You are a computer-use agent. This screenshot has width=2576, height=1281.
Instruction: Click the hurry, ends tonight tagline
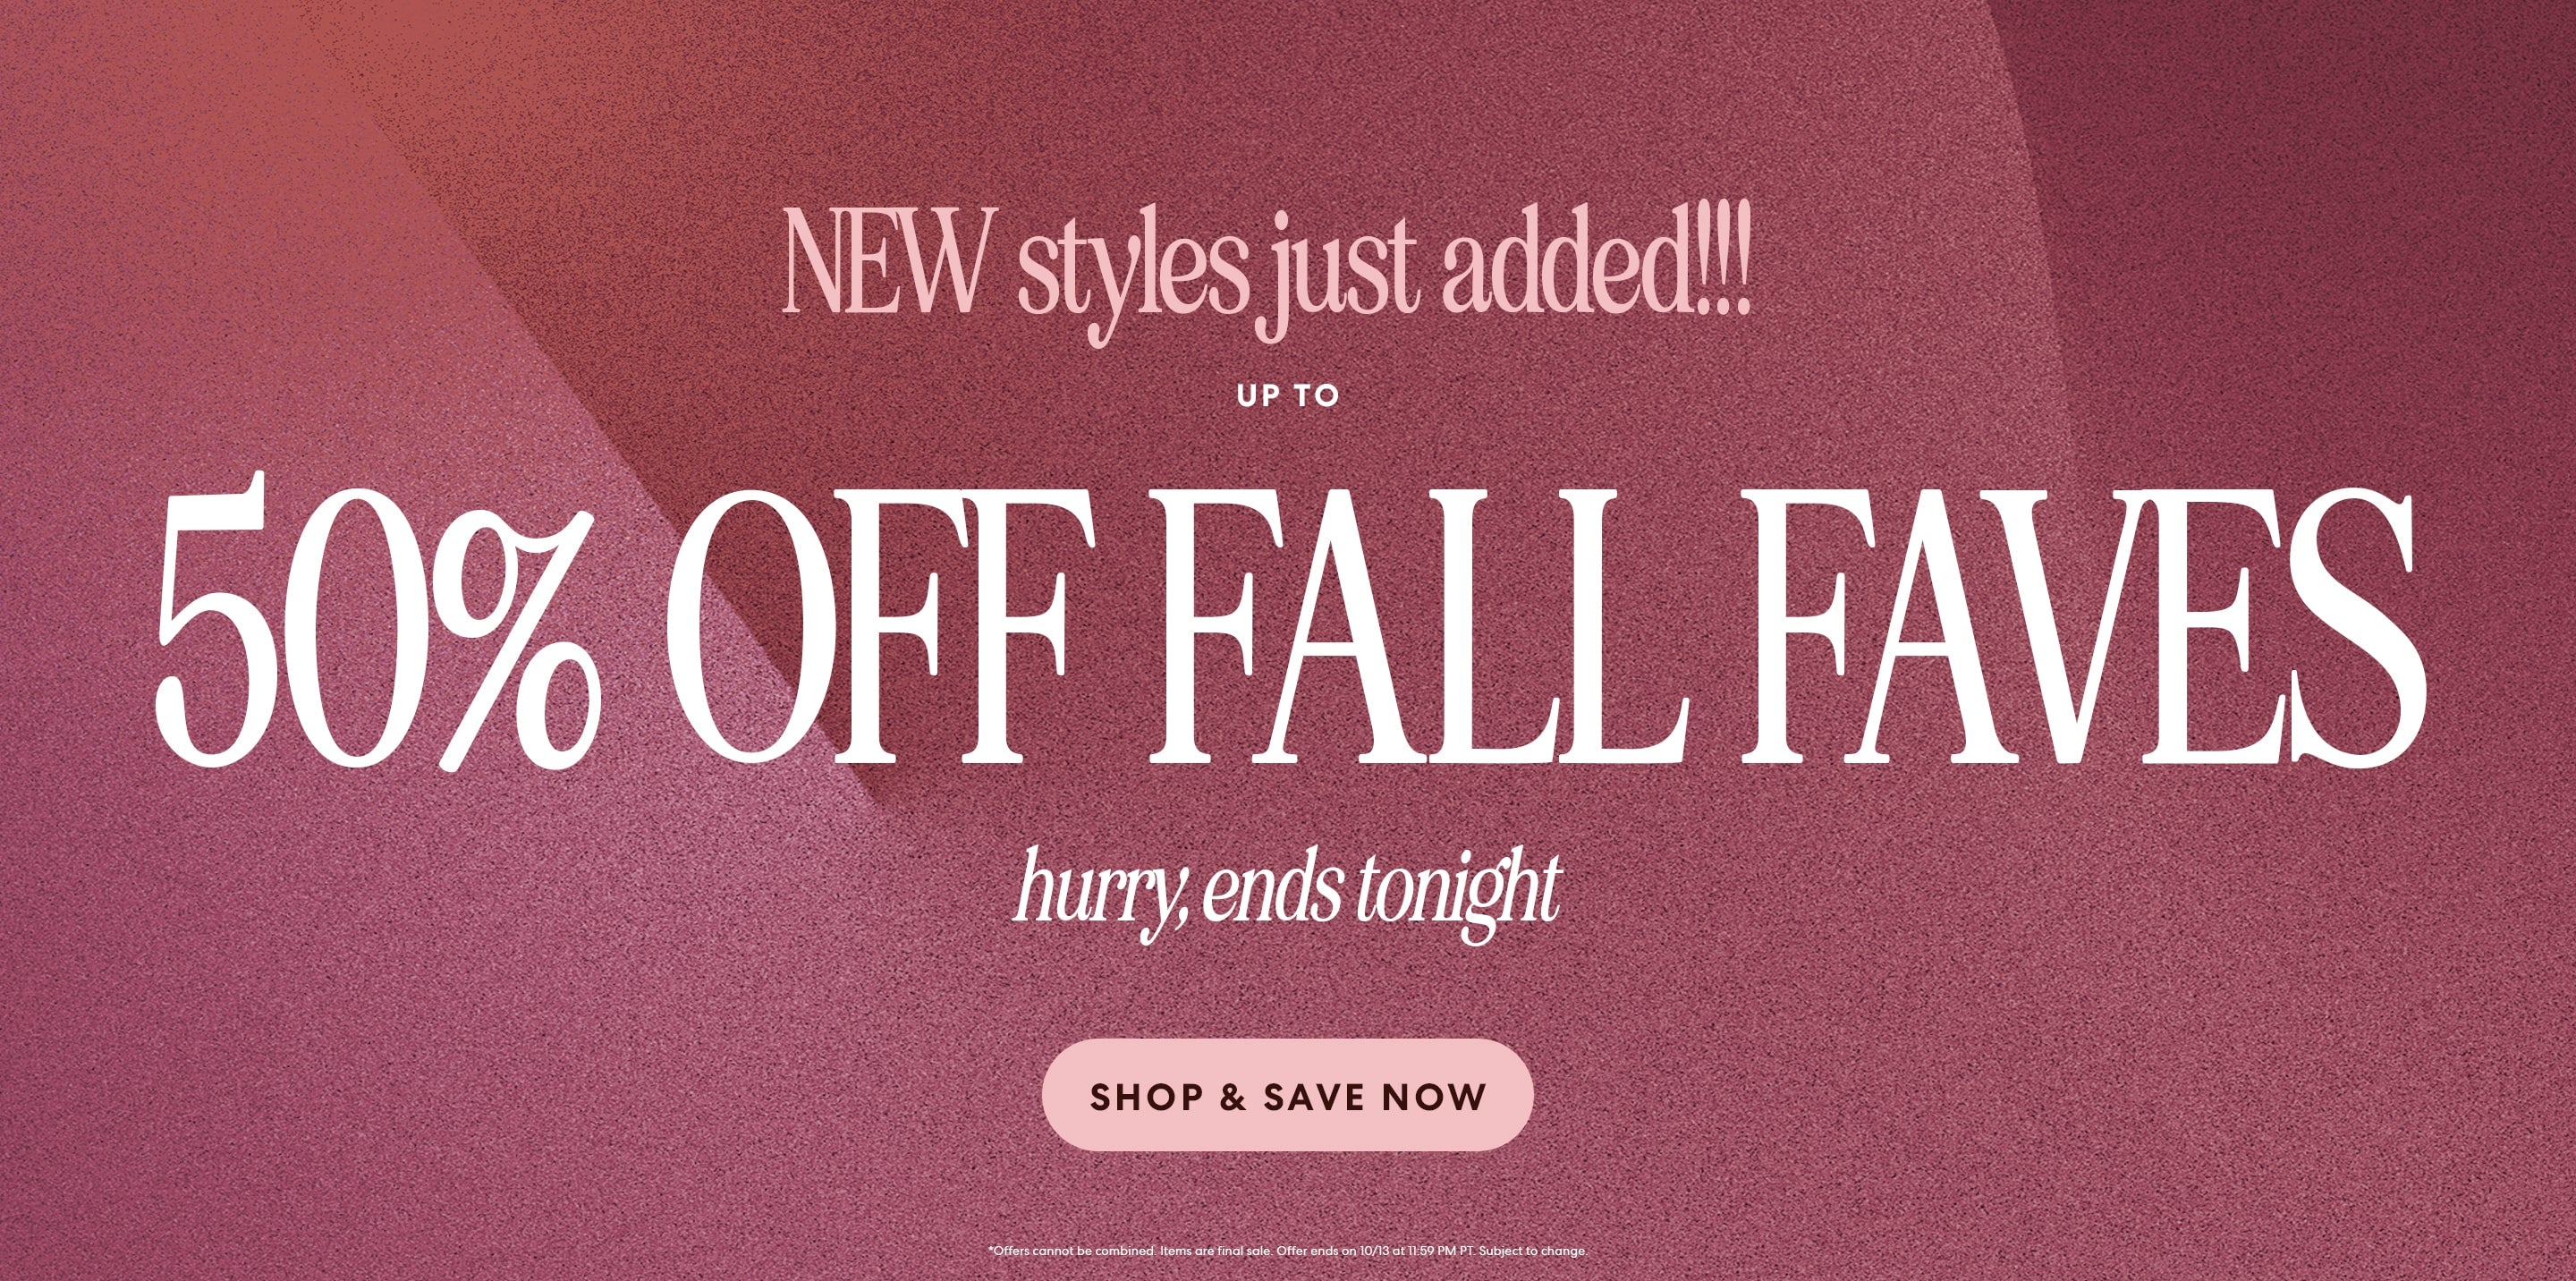[x=1287, y=893]
